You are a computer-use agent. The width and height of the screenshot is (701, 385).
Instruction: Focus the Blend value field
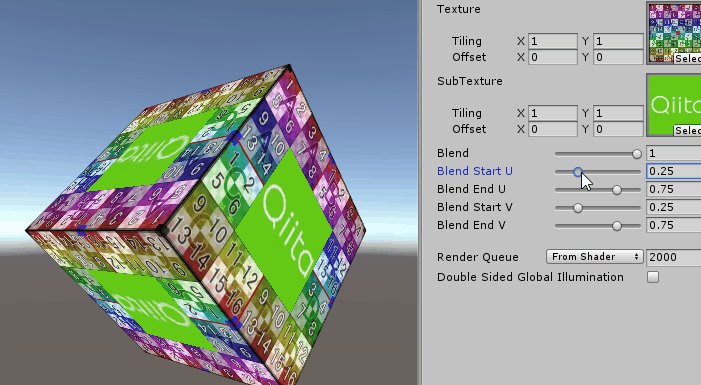point(674,153)
